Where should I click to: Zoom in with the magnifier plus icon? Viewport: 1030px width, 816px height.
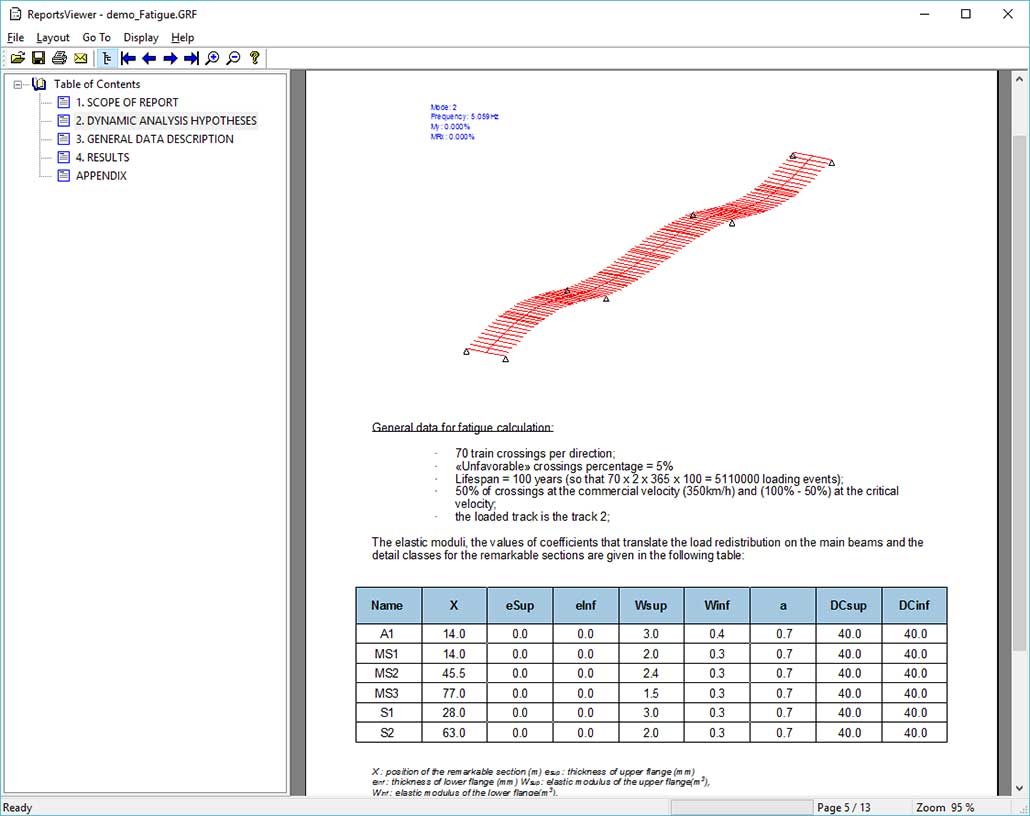pos(212,58)
